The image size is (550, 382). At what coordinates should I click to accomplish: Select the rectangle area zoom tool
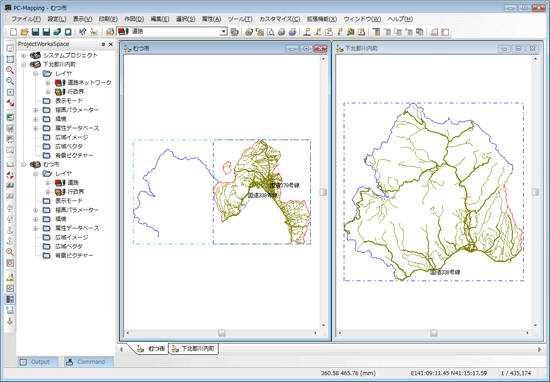10,59
